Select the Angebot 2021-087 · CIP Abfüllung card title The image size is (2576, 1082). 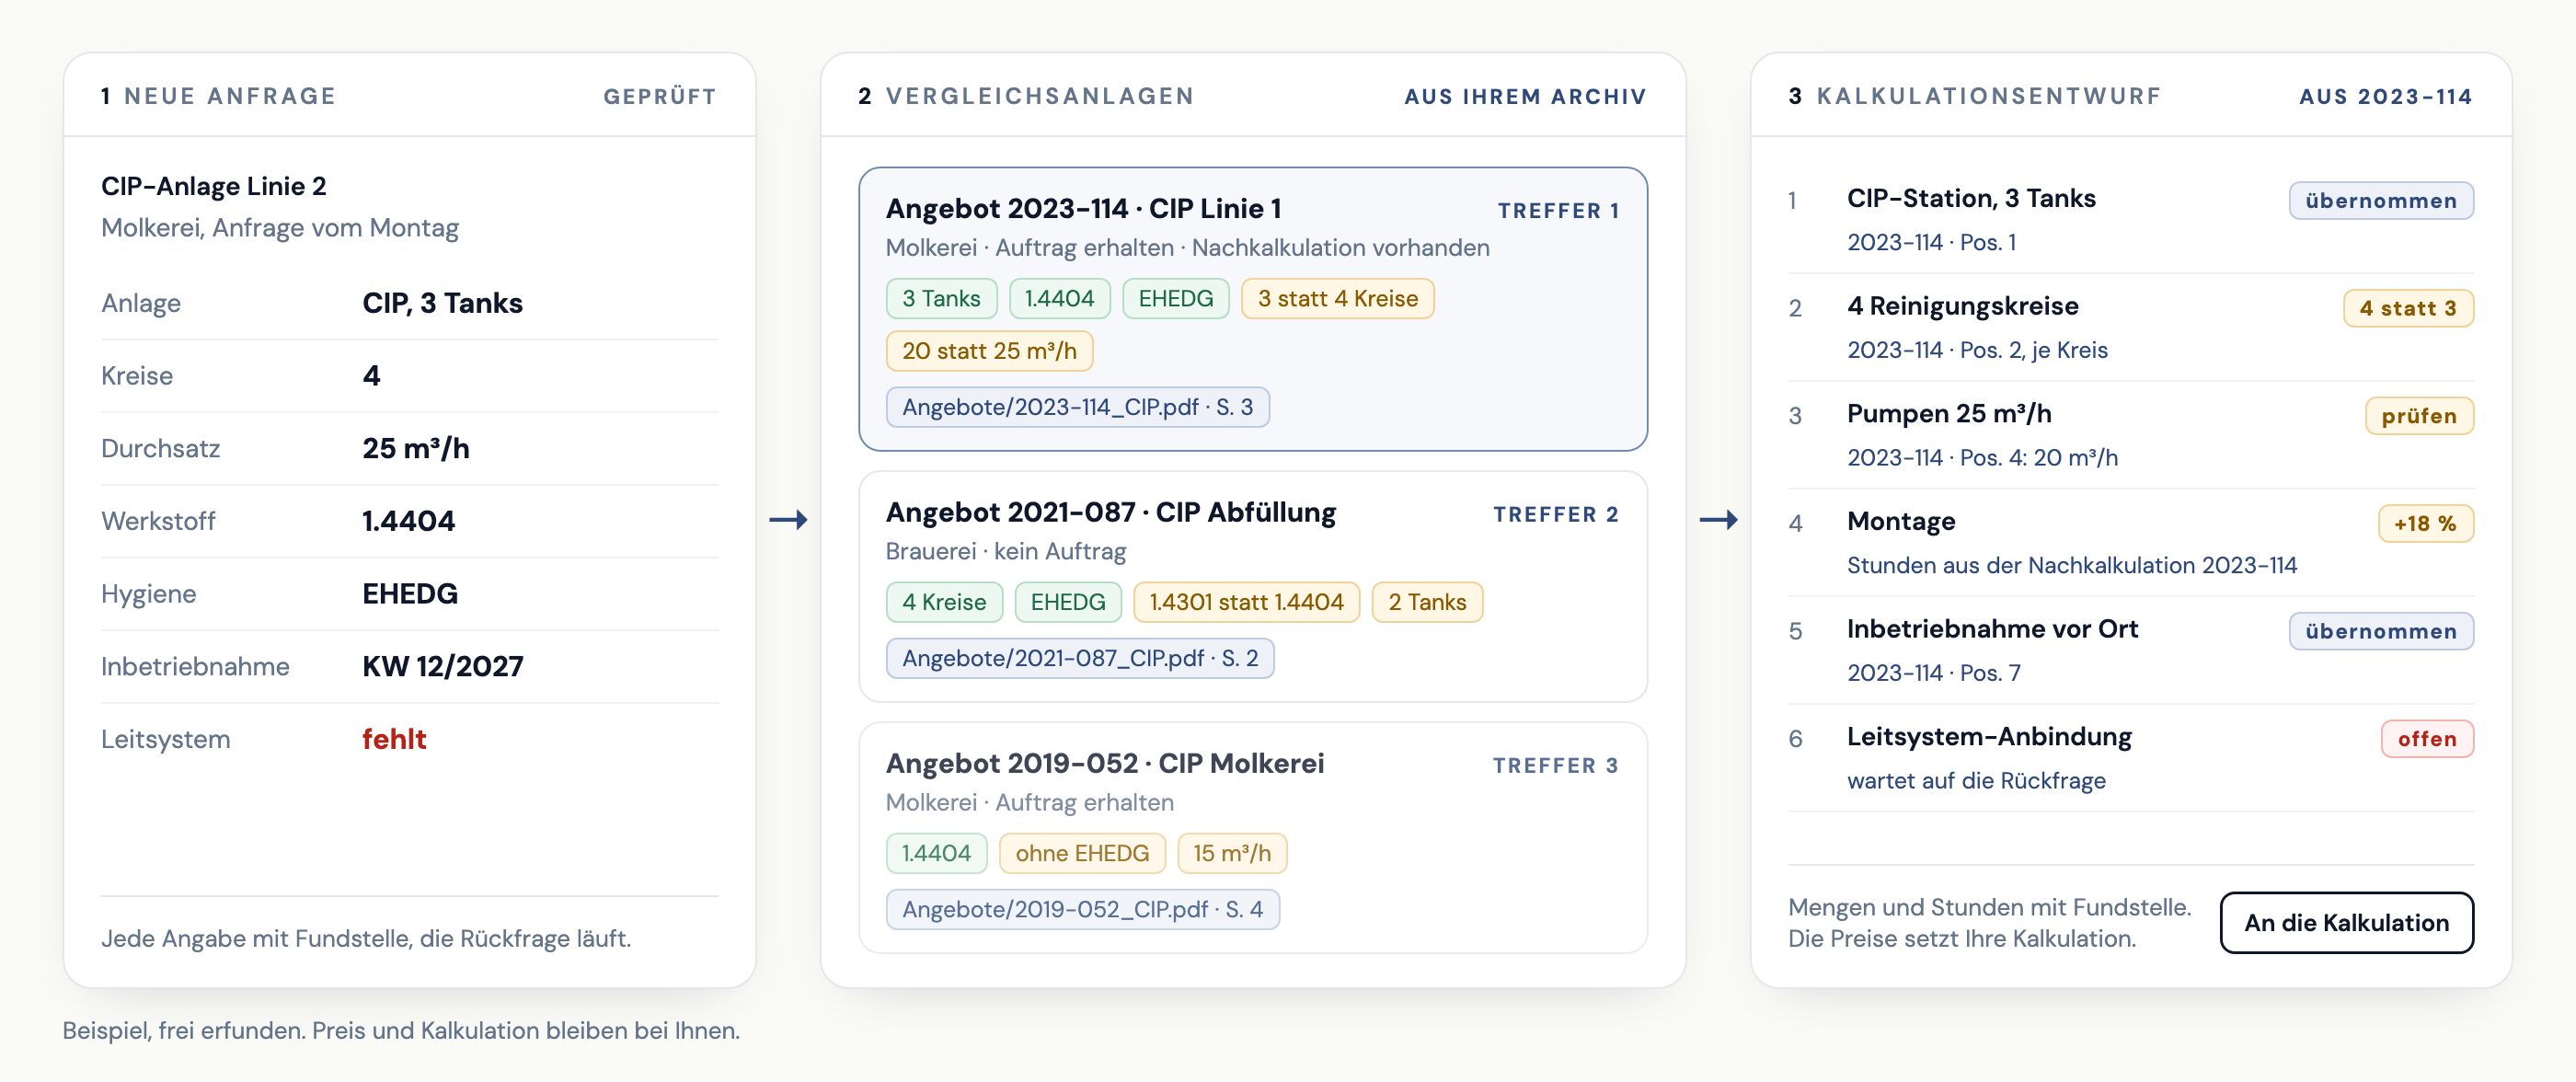[x=1110, y=512]
